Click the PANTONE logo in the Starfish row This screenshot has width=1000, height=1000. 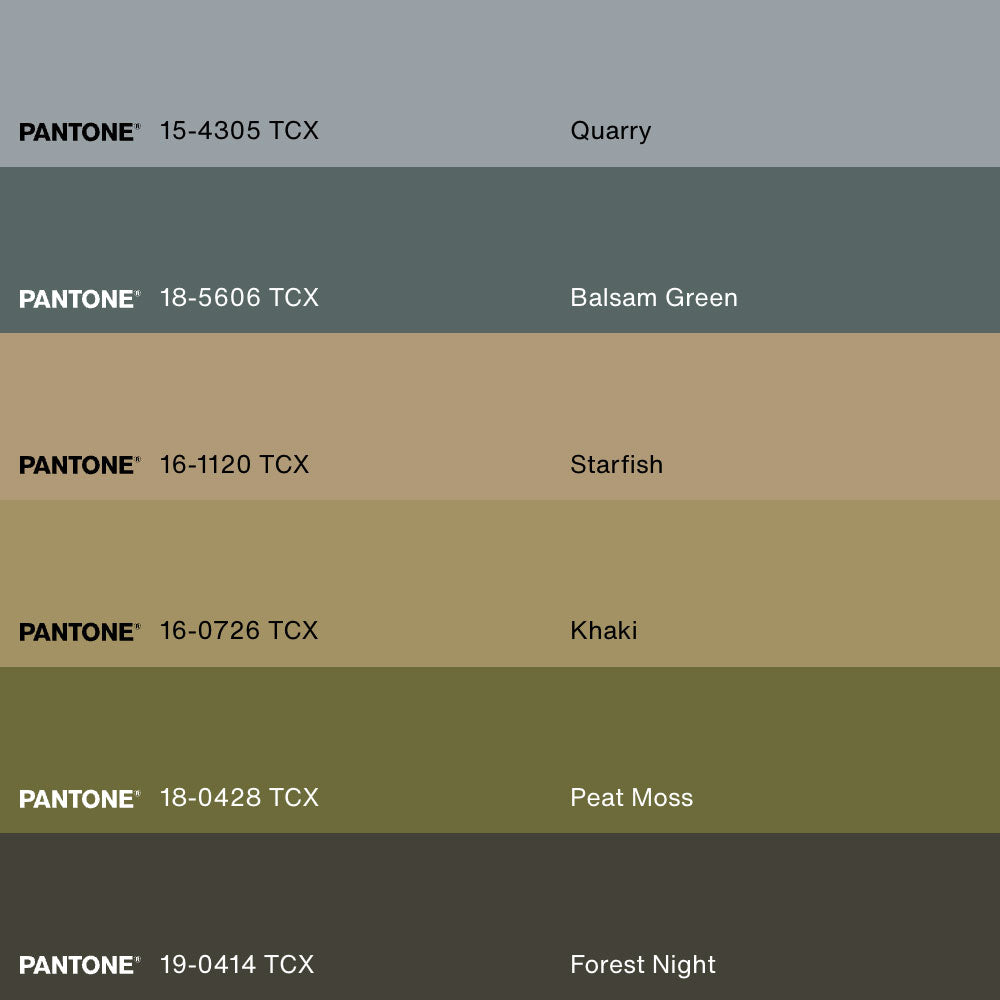click(x=79, y=465)
